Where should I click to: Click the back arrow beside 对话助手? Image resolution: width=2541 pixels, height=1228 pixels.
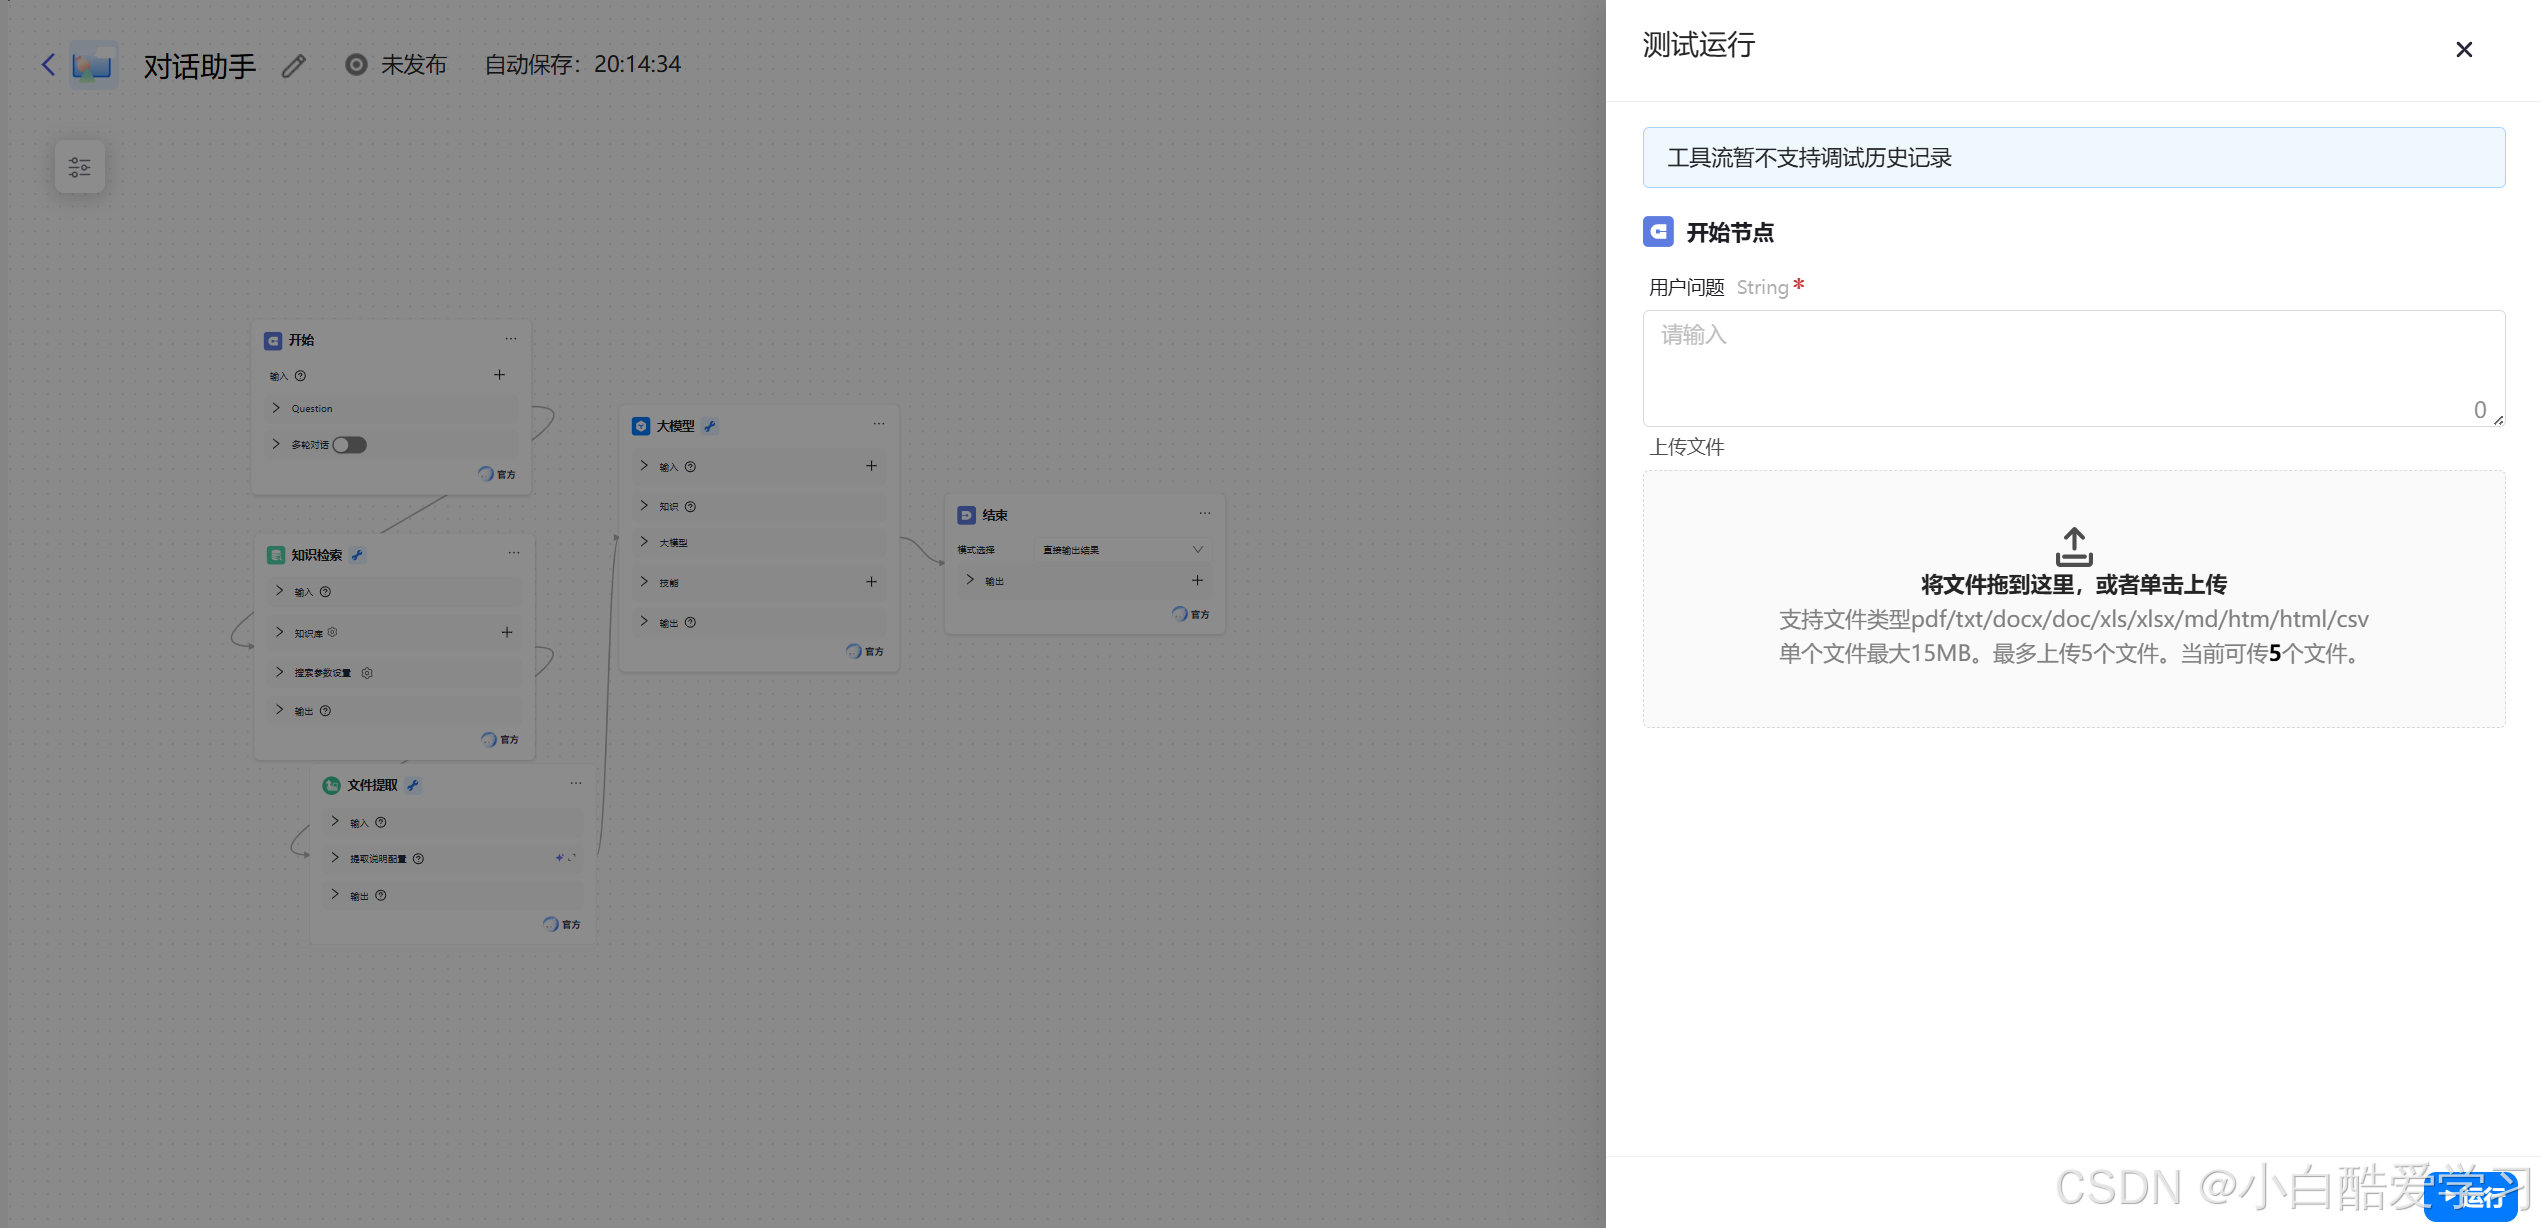(x=47, y=65)
